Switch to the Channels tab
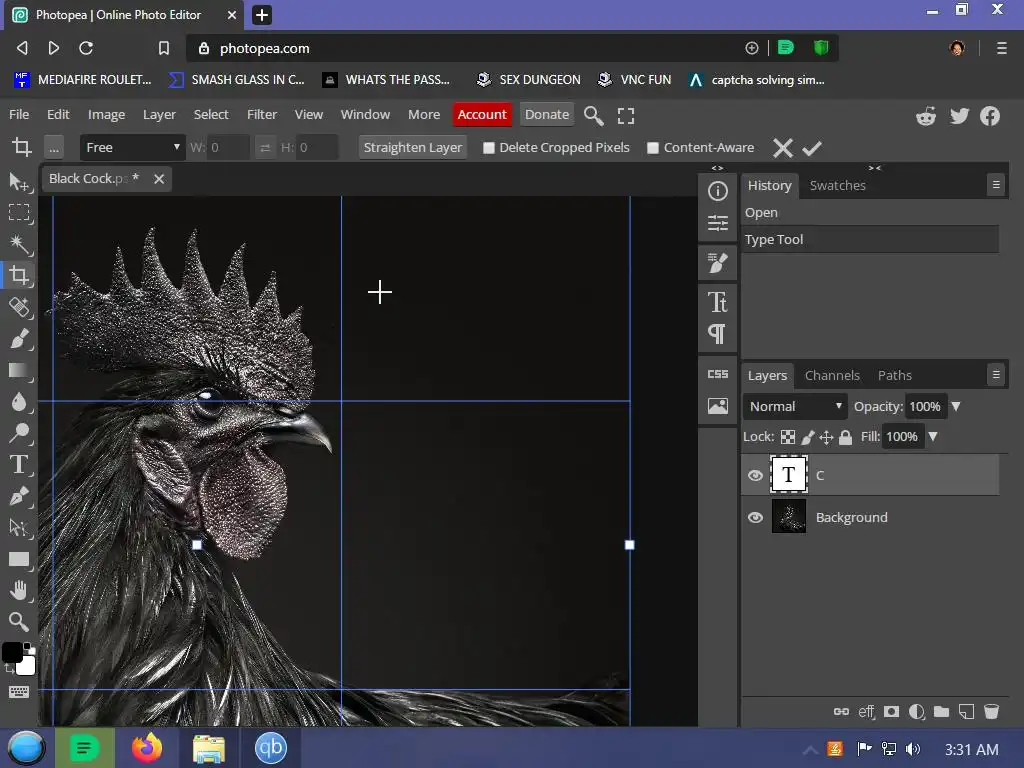This screenshot has width=1024, height=768. (x=832, y=375)
